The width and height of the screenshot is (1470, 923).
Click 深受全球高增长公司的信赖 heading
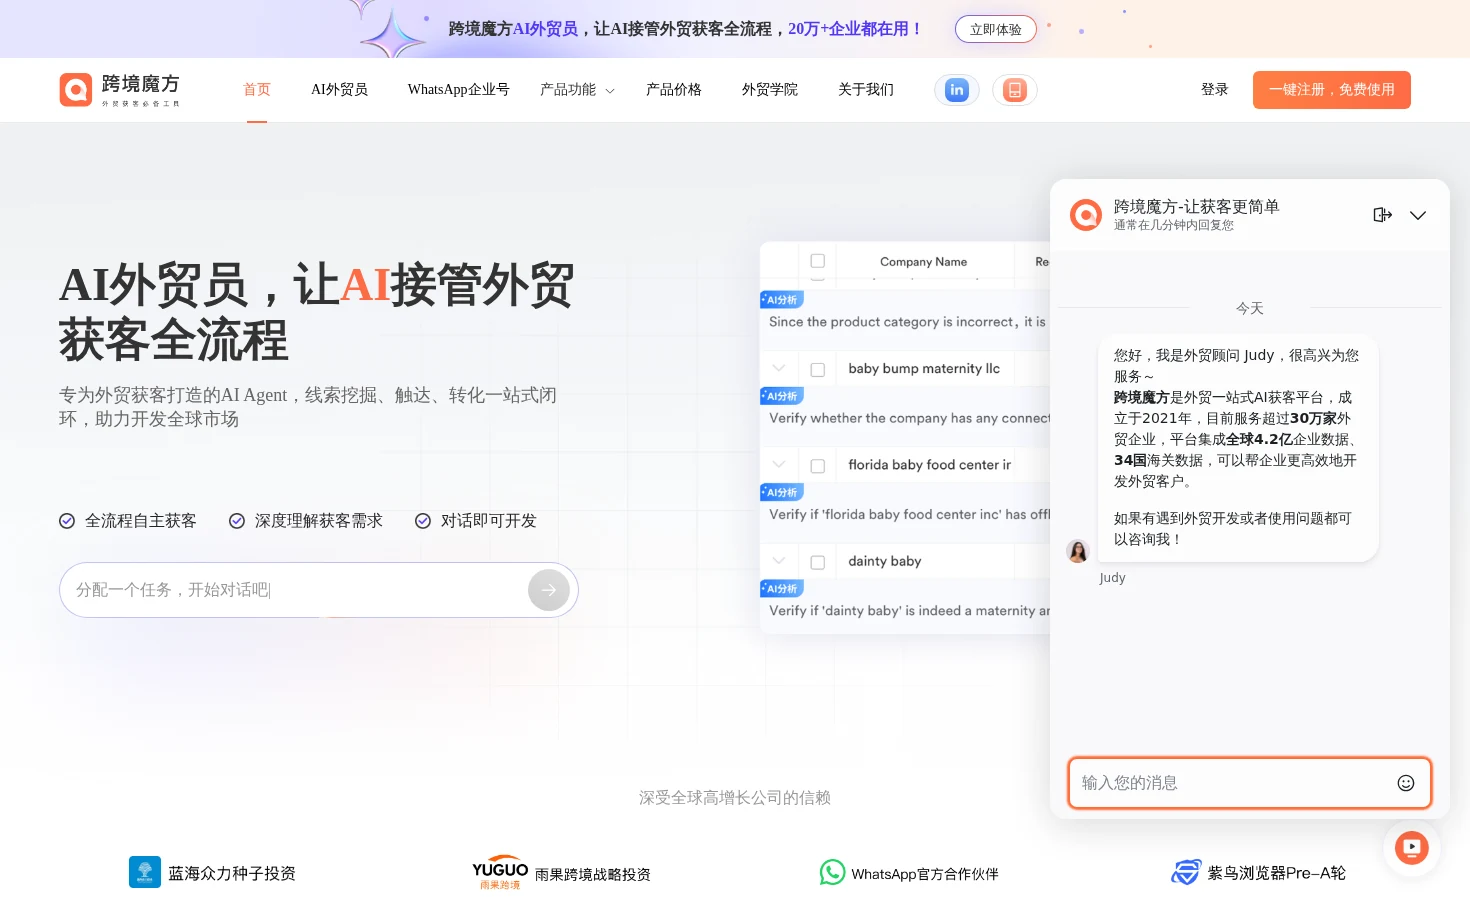click(735, 798)
